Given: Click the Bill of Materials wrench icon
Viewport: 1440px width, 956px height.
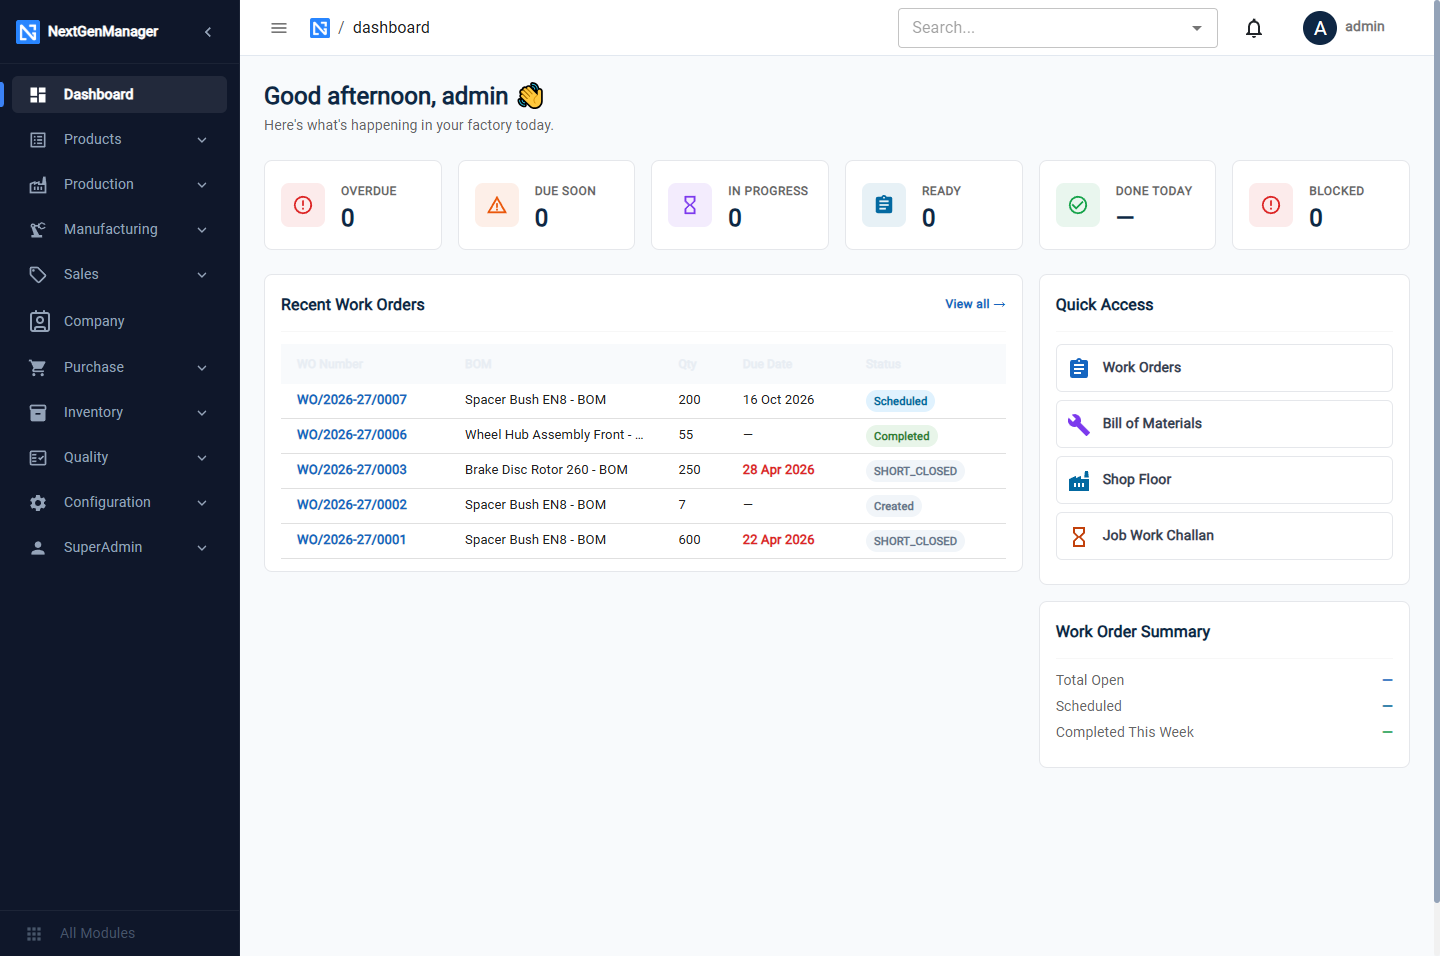Looking at the screenshot, I should (1079, 424).
